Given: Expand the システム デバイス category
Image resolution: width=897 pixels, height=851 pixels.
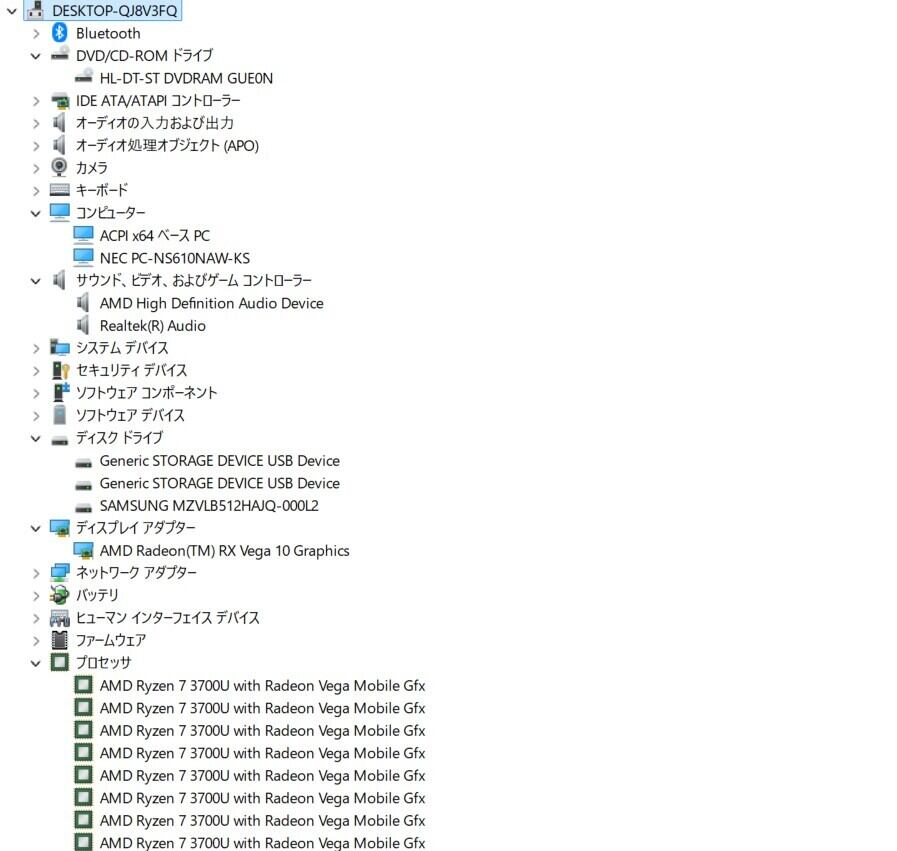Looking at the screenshot, I should click(36, 348).
